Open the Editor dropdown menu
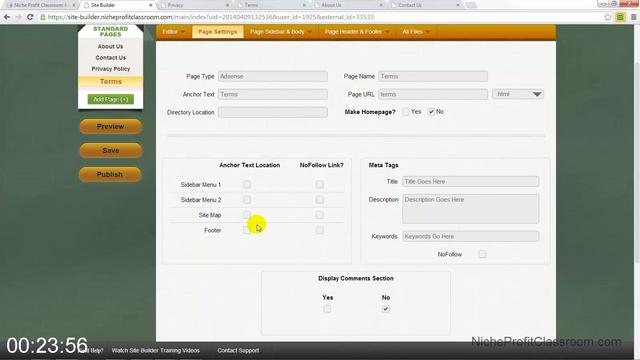640x360 pixels. pyautogui.click(x=173, y=31)
